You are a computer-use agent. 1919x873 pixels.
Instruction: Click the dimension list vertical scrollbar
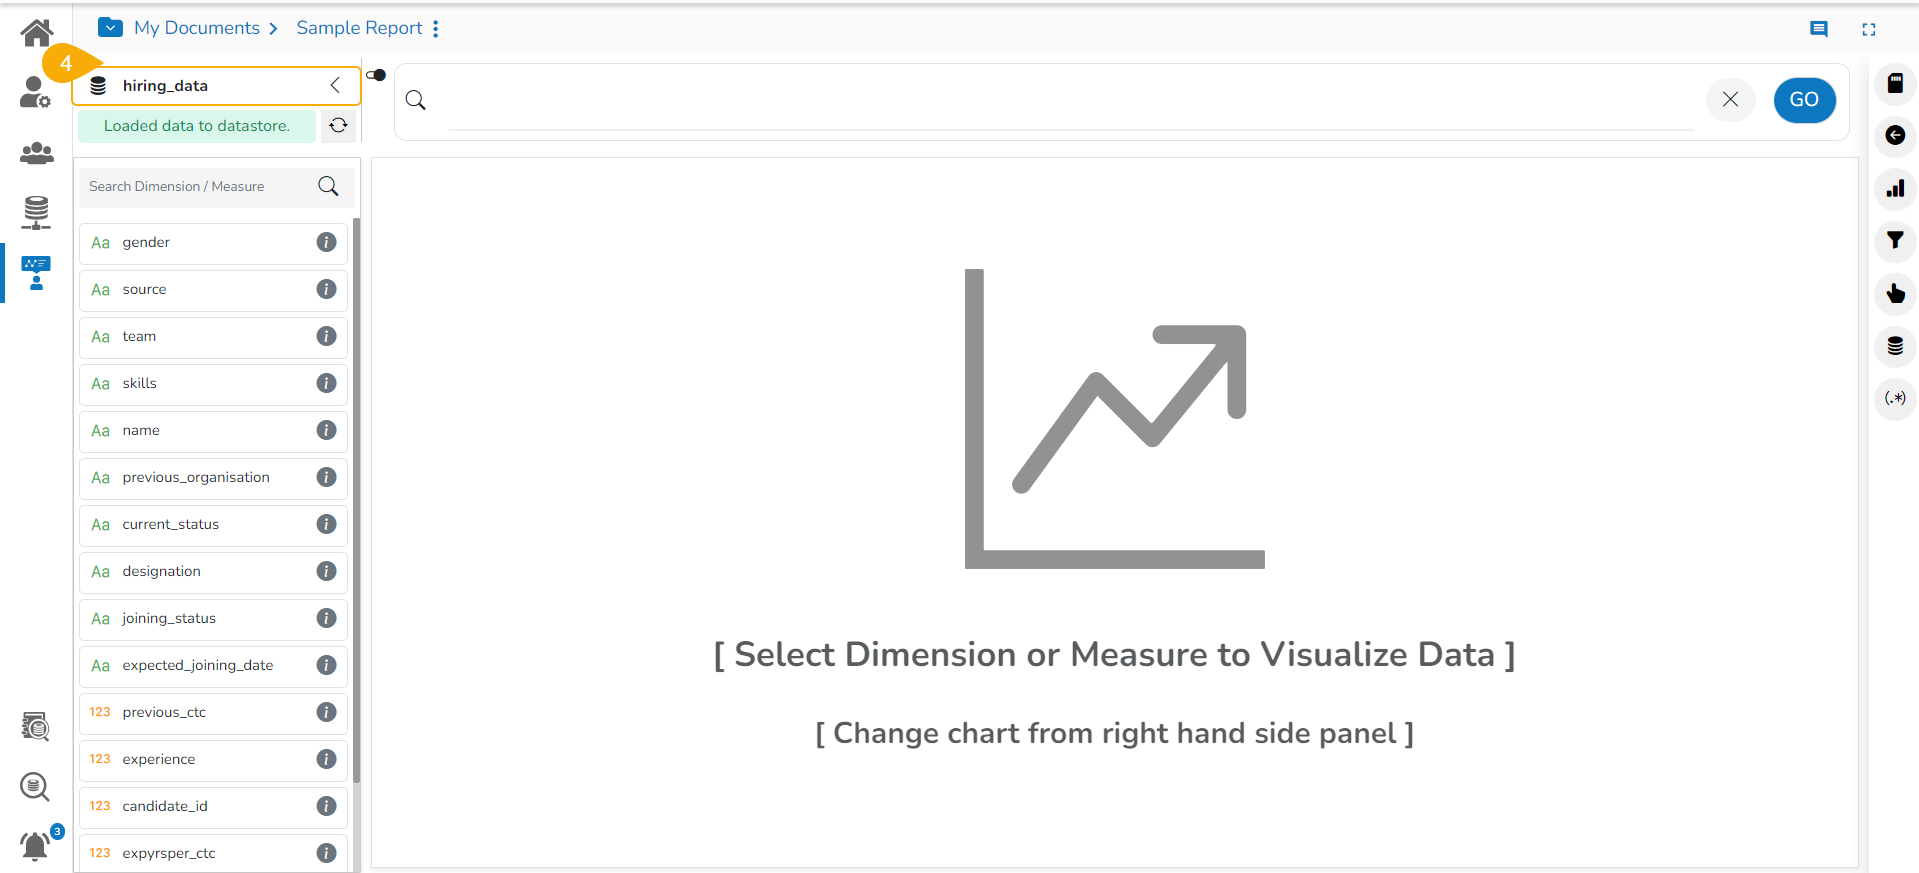point(356,500)
